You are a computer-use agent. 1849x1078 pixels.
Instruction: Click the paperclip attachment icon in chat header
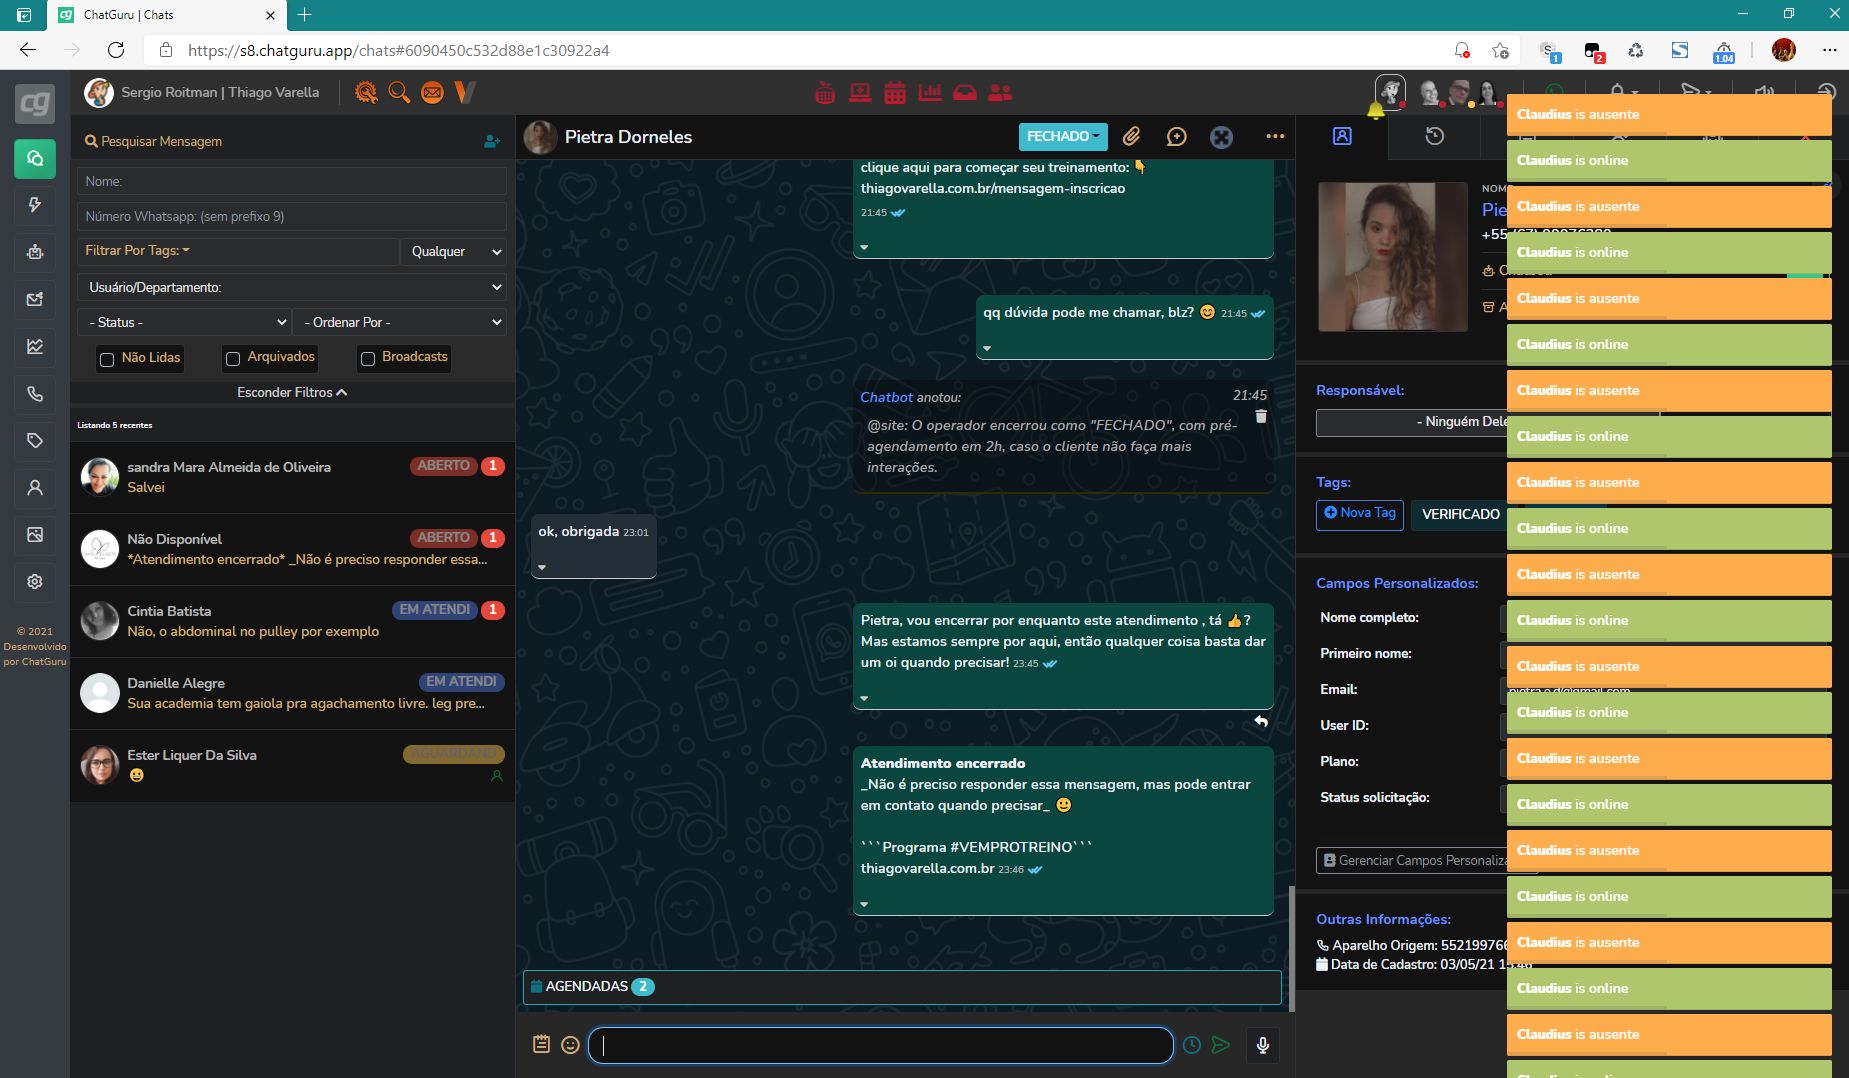1131,137
